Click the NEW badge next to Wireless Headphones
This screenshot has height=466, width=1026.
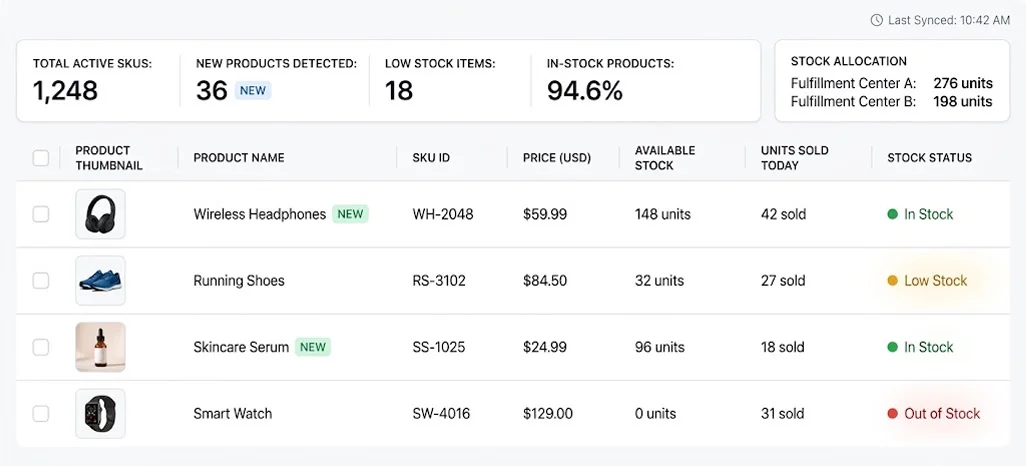pyautogui.click(x=350, y=214)
